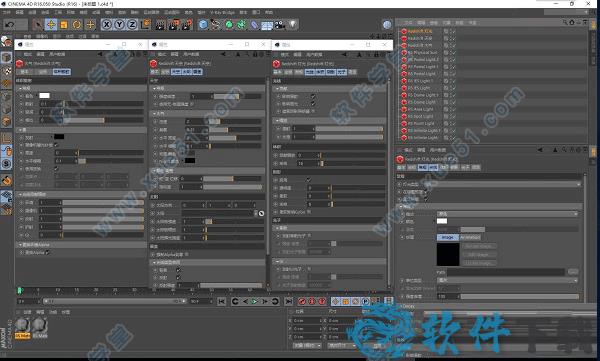Add a Camera object
This screenshot has width=600, height=361.
click(280, 25)
